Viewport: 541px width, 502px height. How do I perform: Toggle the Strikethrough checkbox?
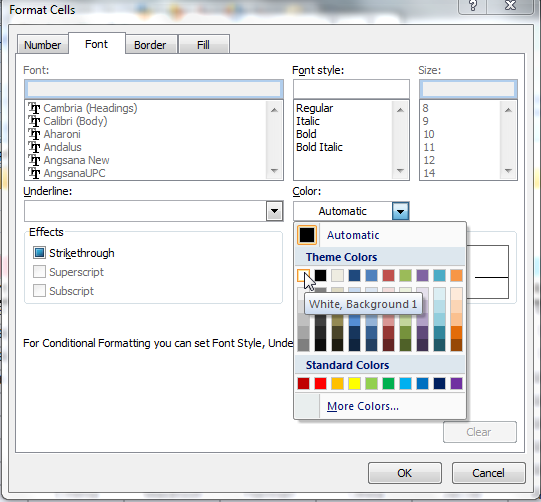tap(39, 253)
